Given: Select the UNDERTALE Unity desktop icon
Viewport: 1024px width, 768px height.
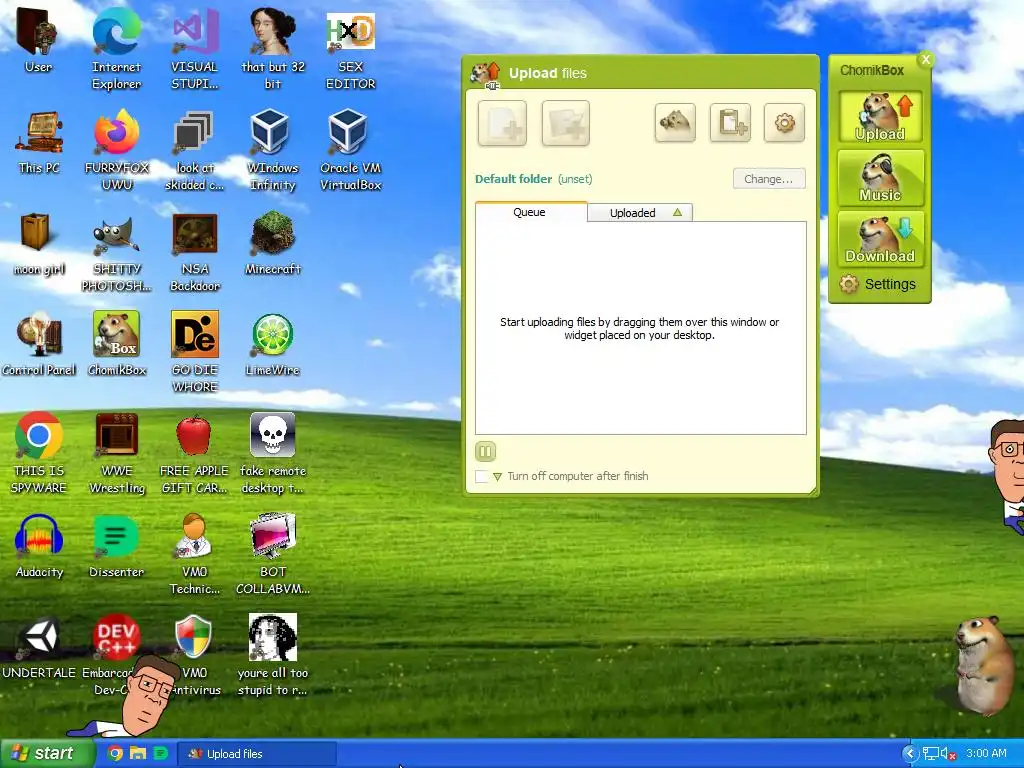Looking at the screenshot, I should click(x=39, y=647).
